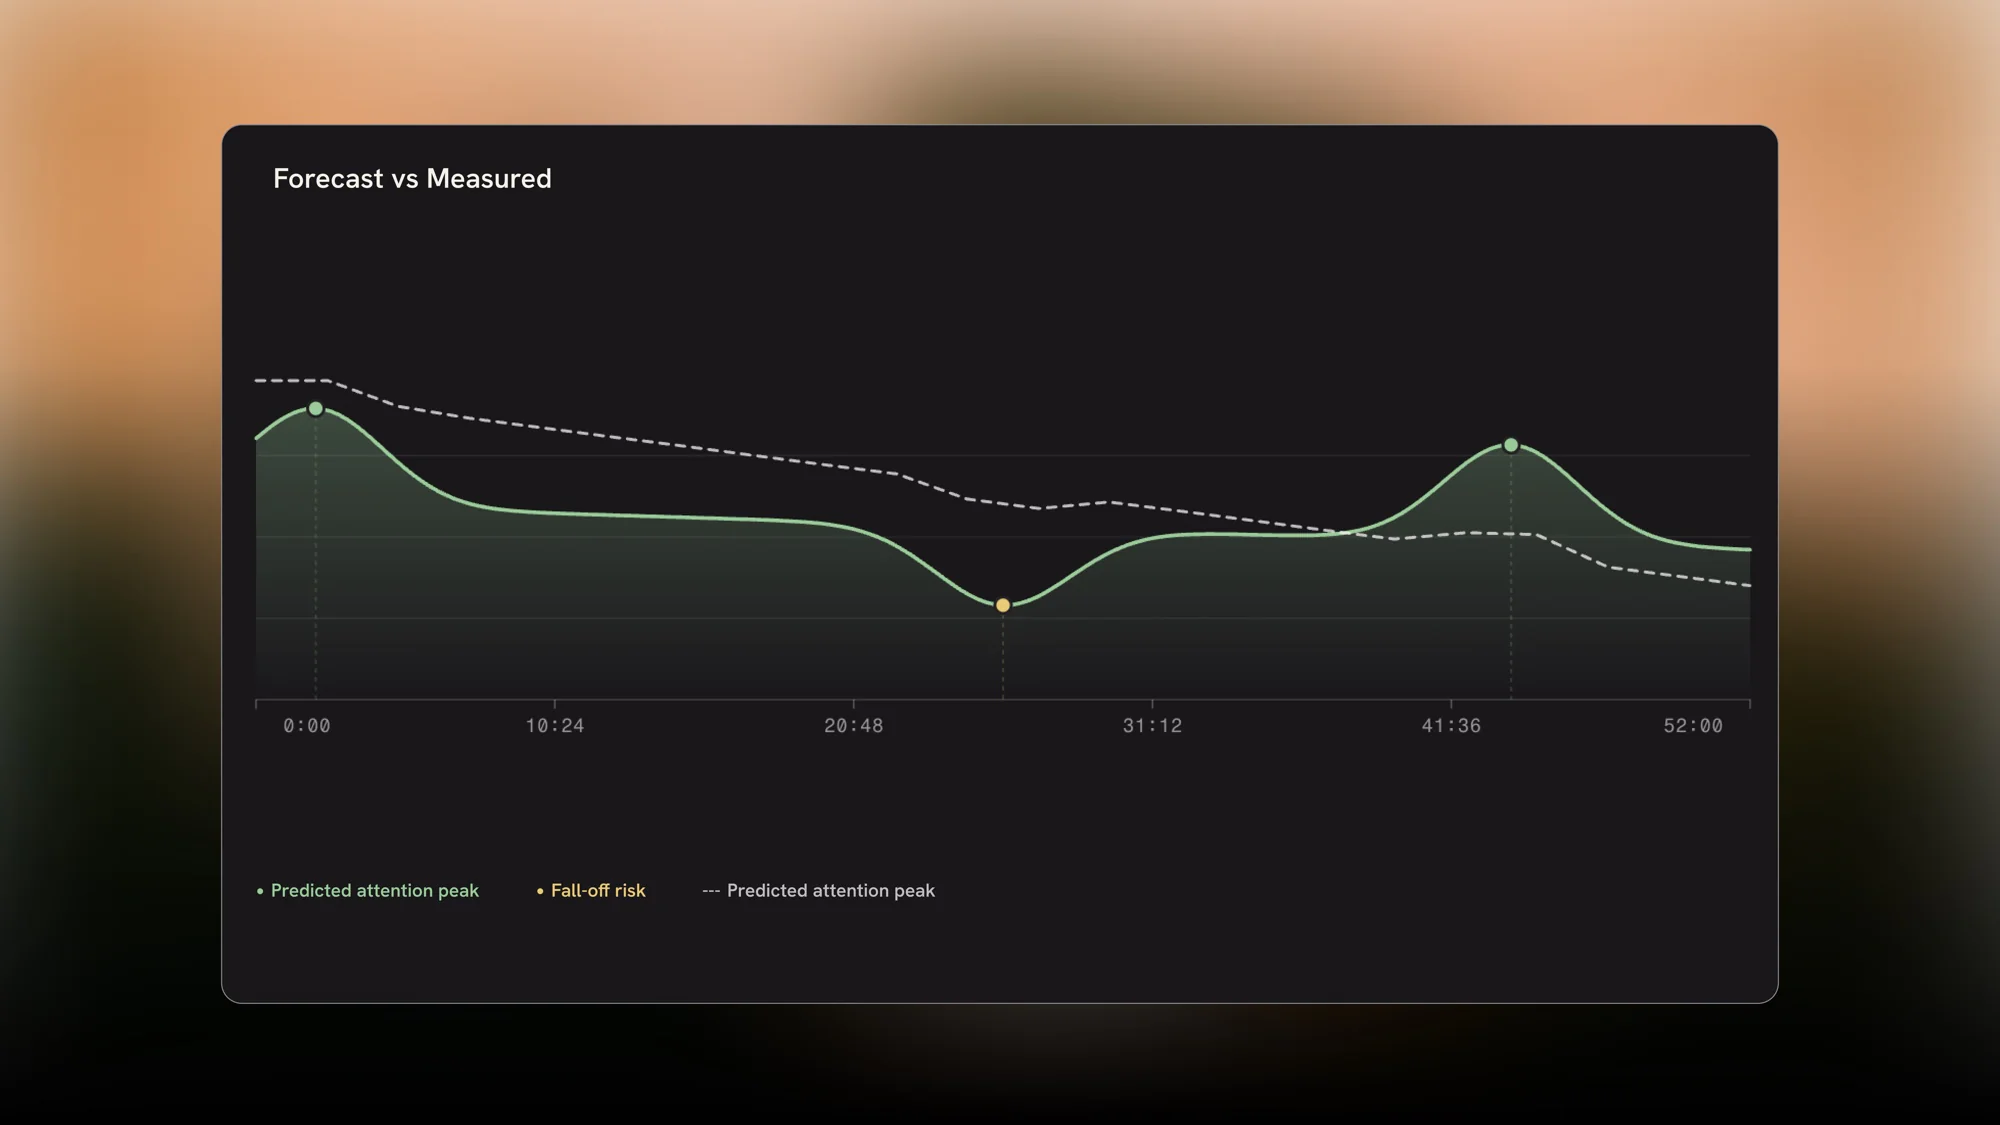Screen dimensions: 2000x1125
Task: Select green Predicted attention peak legend item
Action: [x=367, y=890]
